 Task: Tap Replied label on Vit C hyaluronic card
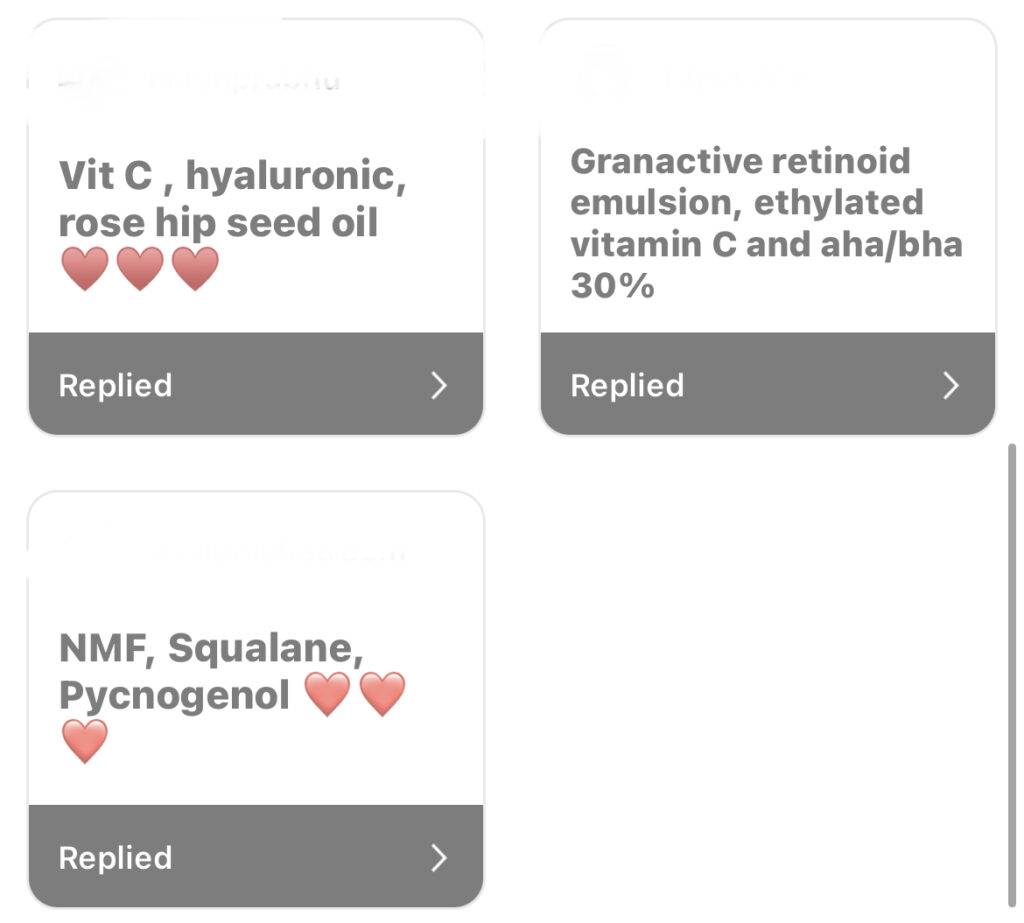116,385
